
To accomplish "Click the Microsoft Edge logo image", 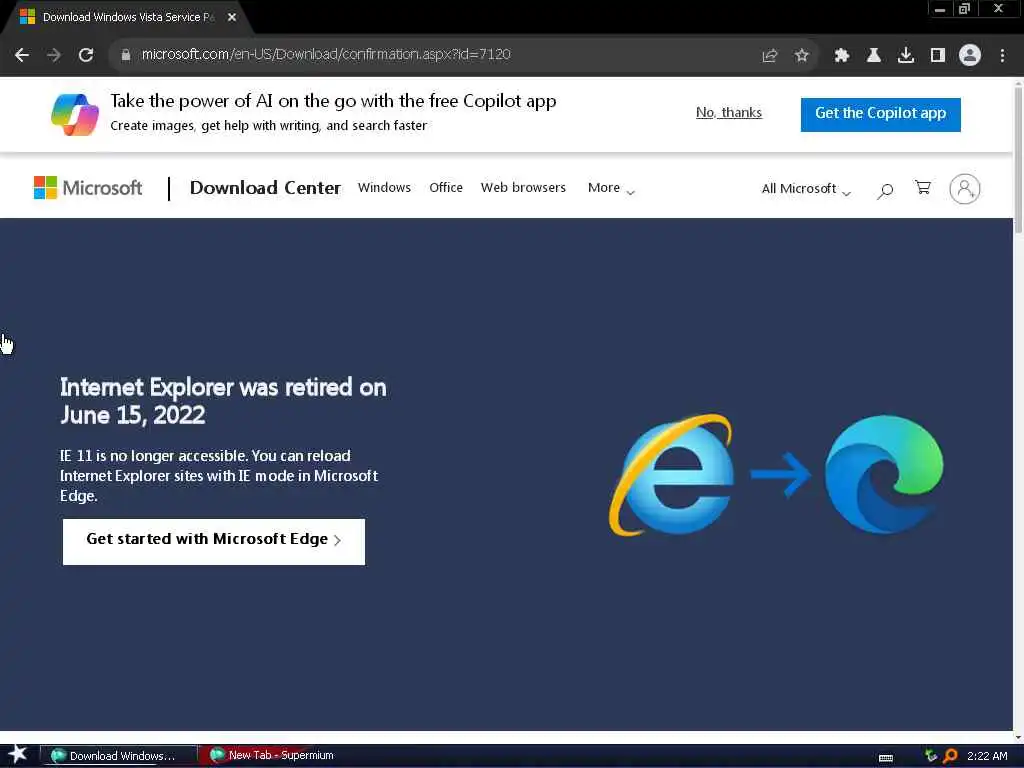I will [884, 474].
